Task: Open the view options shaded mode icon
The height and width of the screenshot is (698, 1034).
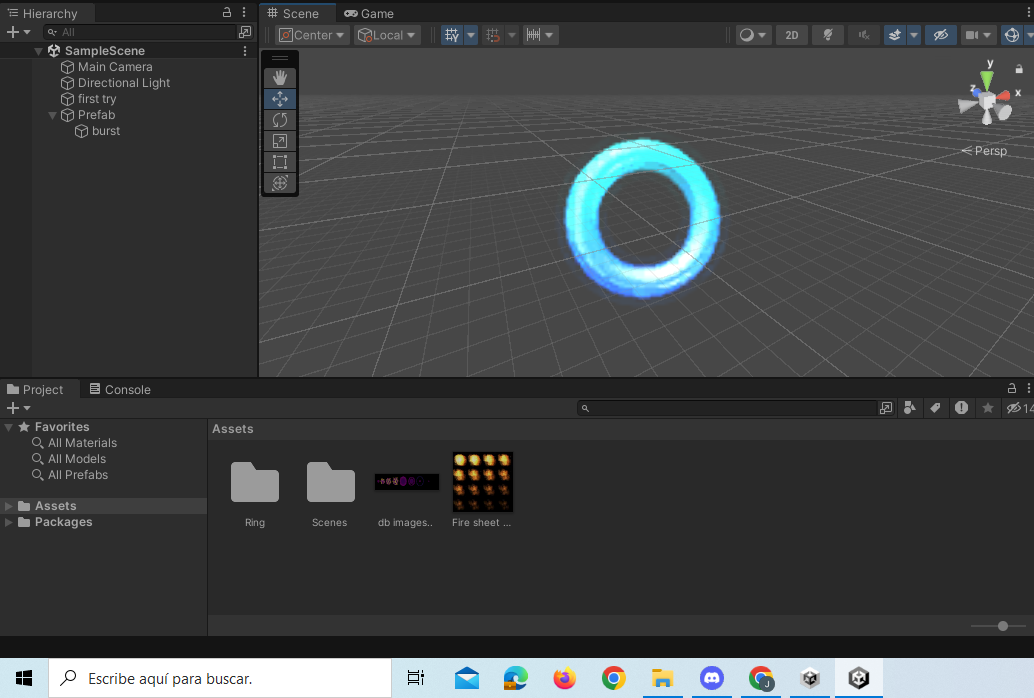Action: pos(749,35)
